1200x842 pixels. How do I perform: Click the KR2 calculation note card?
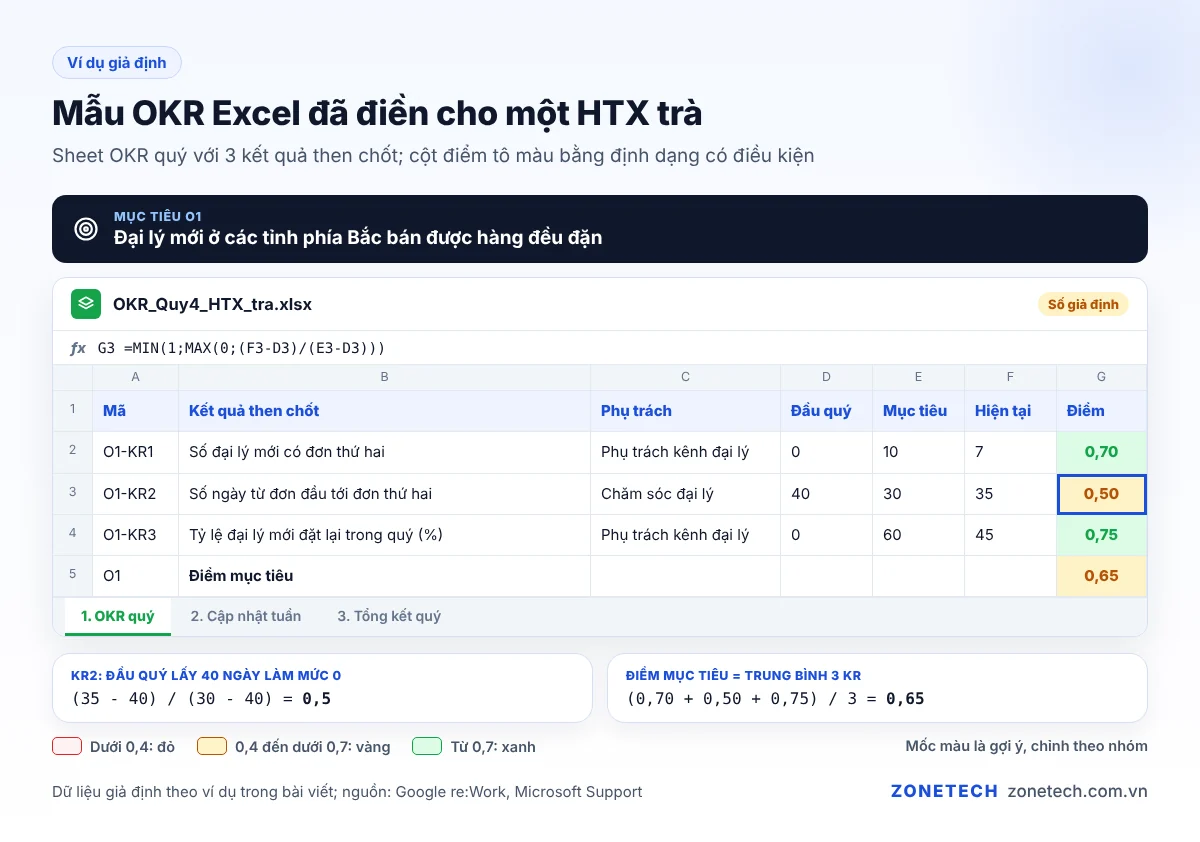(x=322, y=688)
